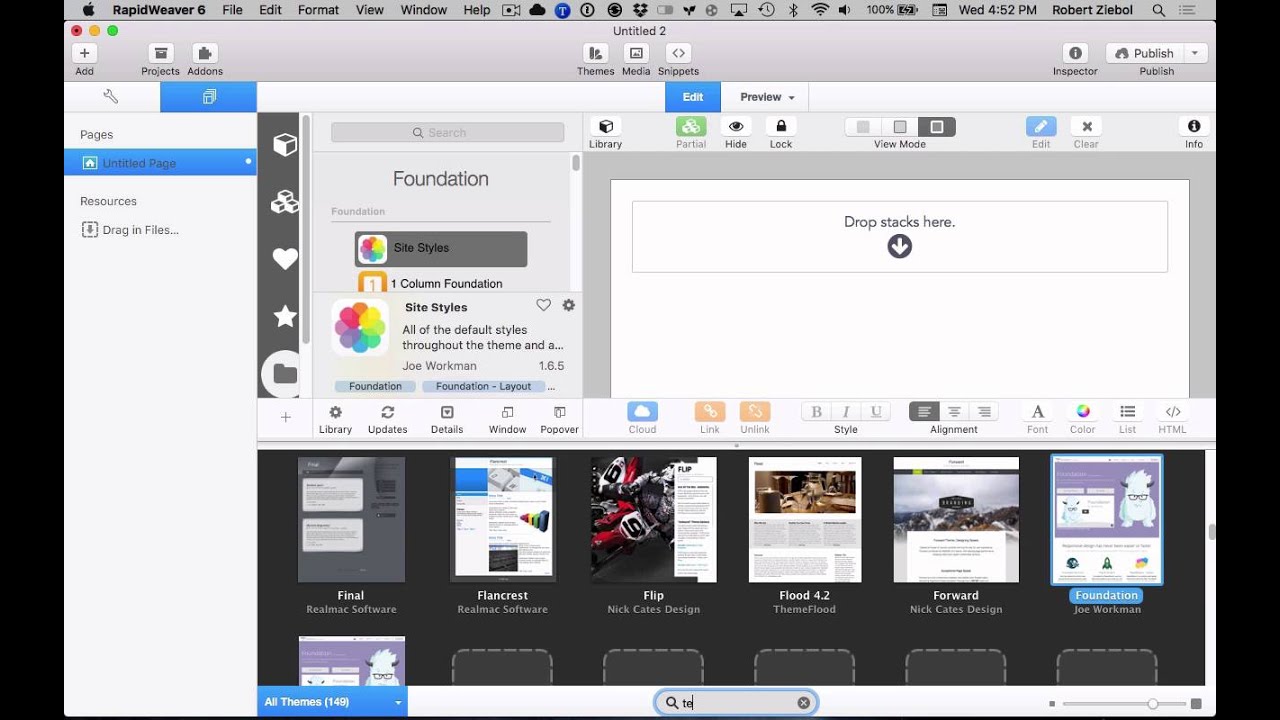Select the Flood 4.2 theme thumbnail
Viewport: 1280px width, 720px height.
(x=805, y=520)
